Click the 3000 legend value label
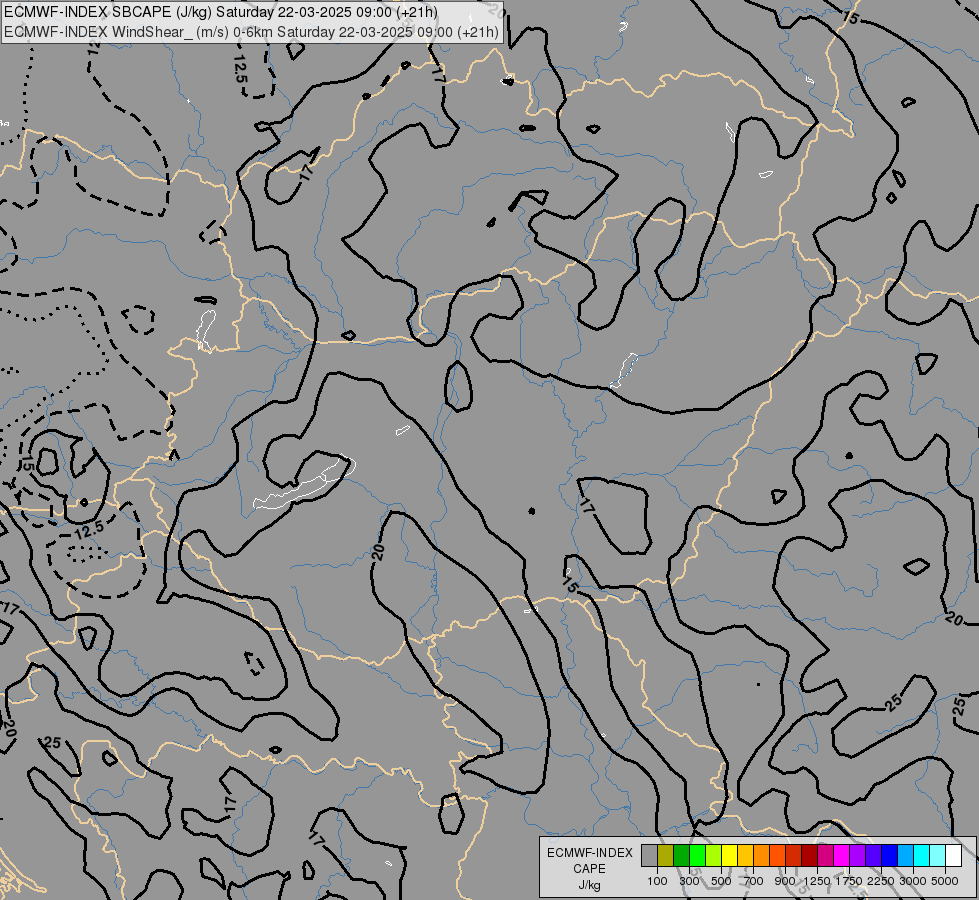 (x=913, y=881)
